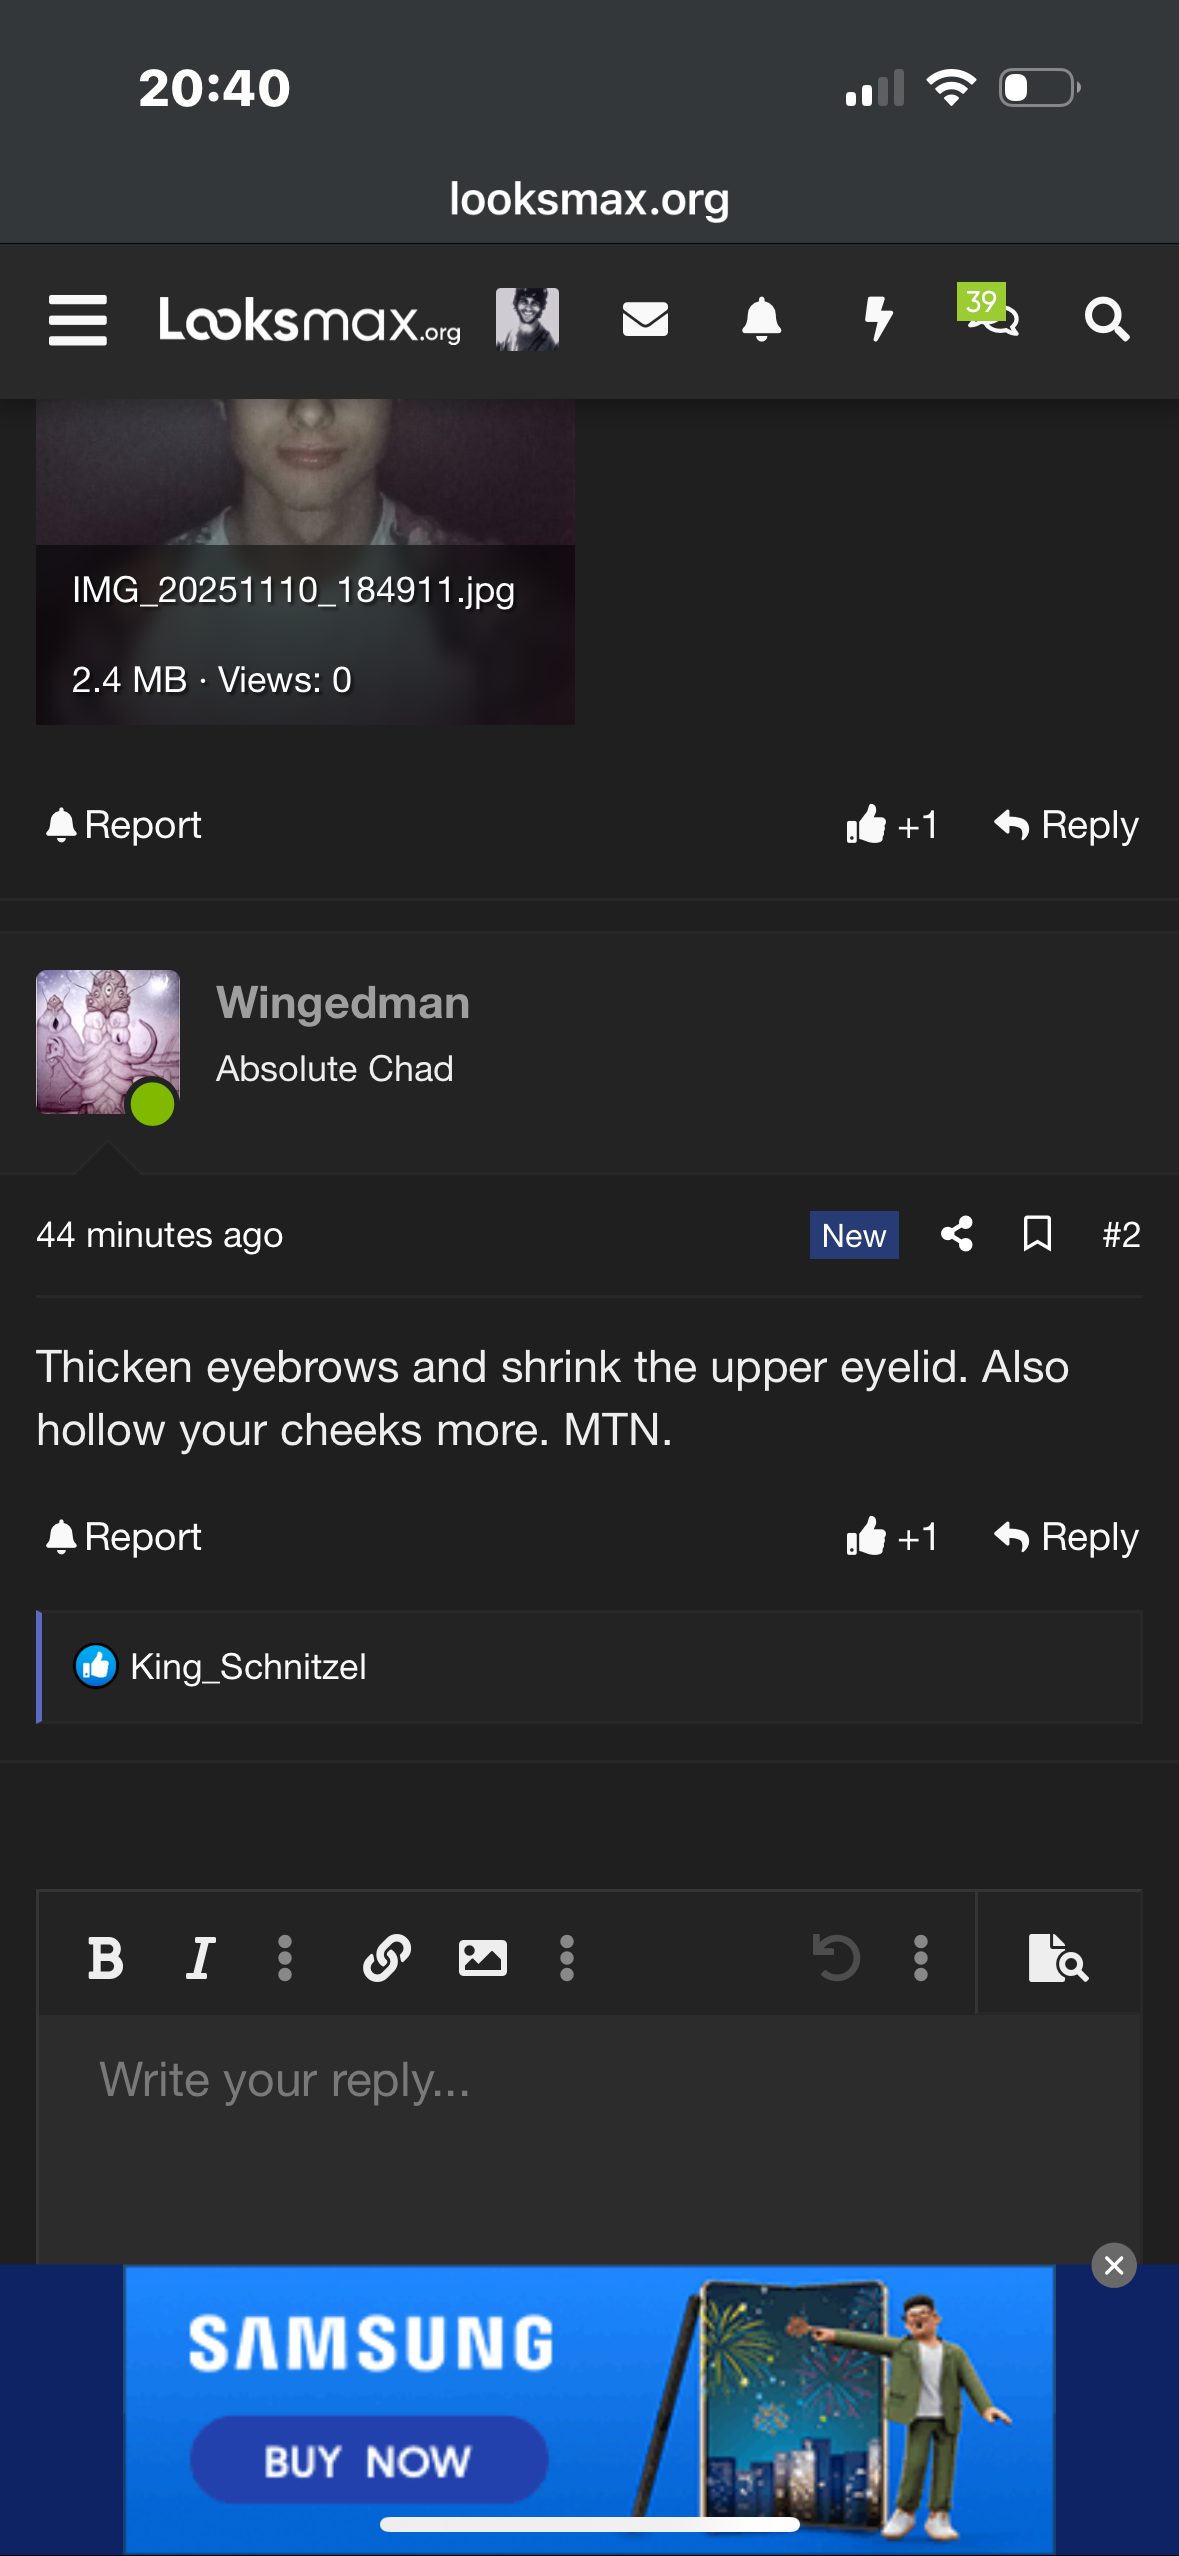Open the hamburger navigation menu

(x=77, y=320)
